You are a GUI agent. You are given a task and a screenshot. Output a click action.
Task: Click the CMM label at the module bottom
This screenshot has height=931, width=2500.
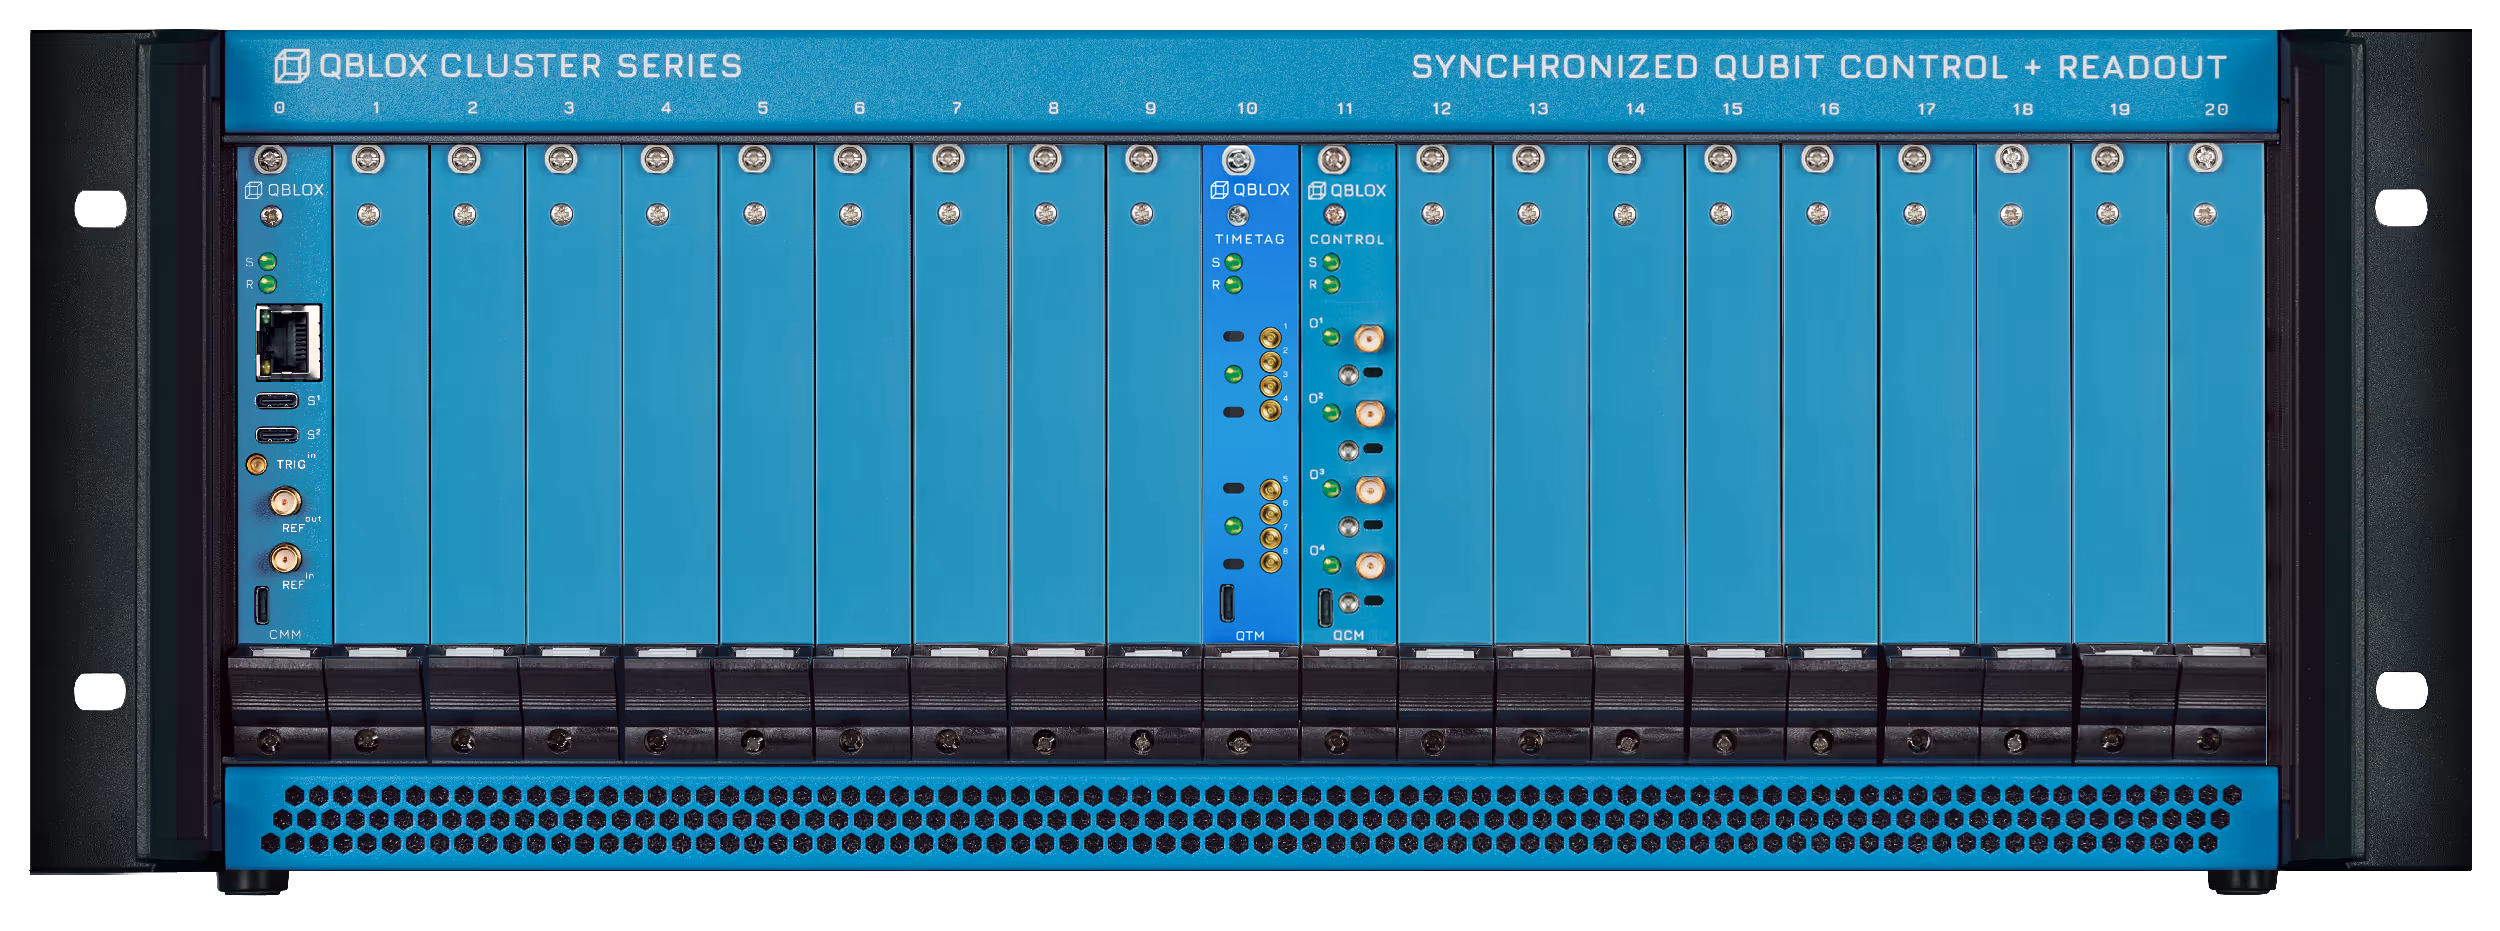pyautogui.click(x=285, y=634)
